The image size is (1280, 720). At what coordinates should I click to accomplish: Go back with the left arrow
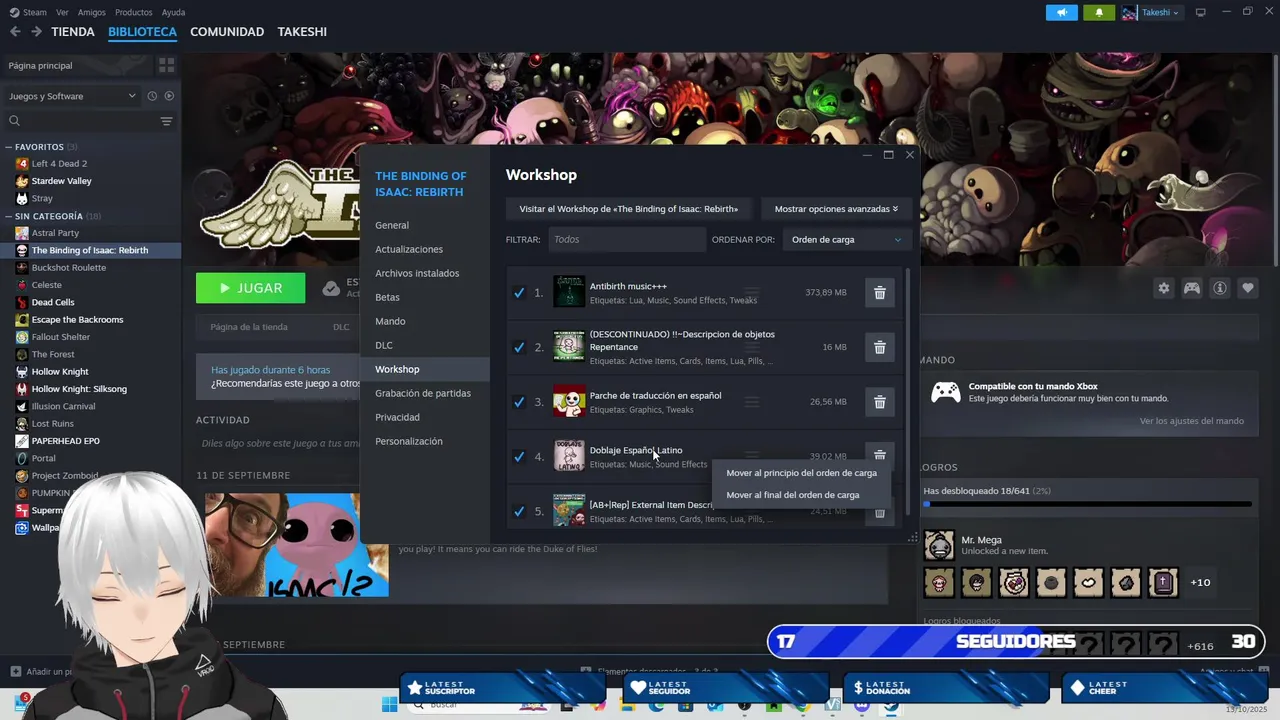[x=15, y=32]
